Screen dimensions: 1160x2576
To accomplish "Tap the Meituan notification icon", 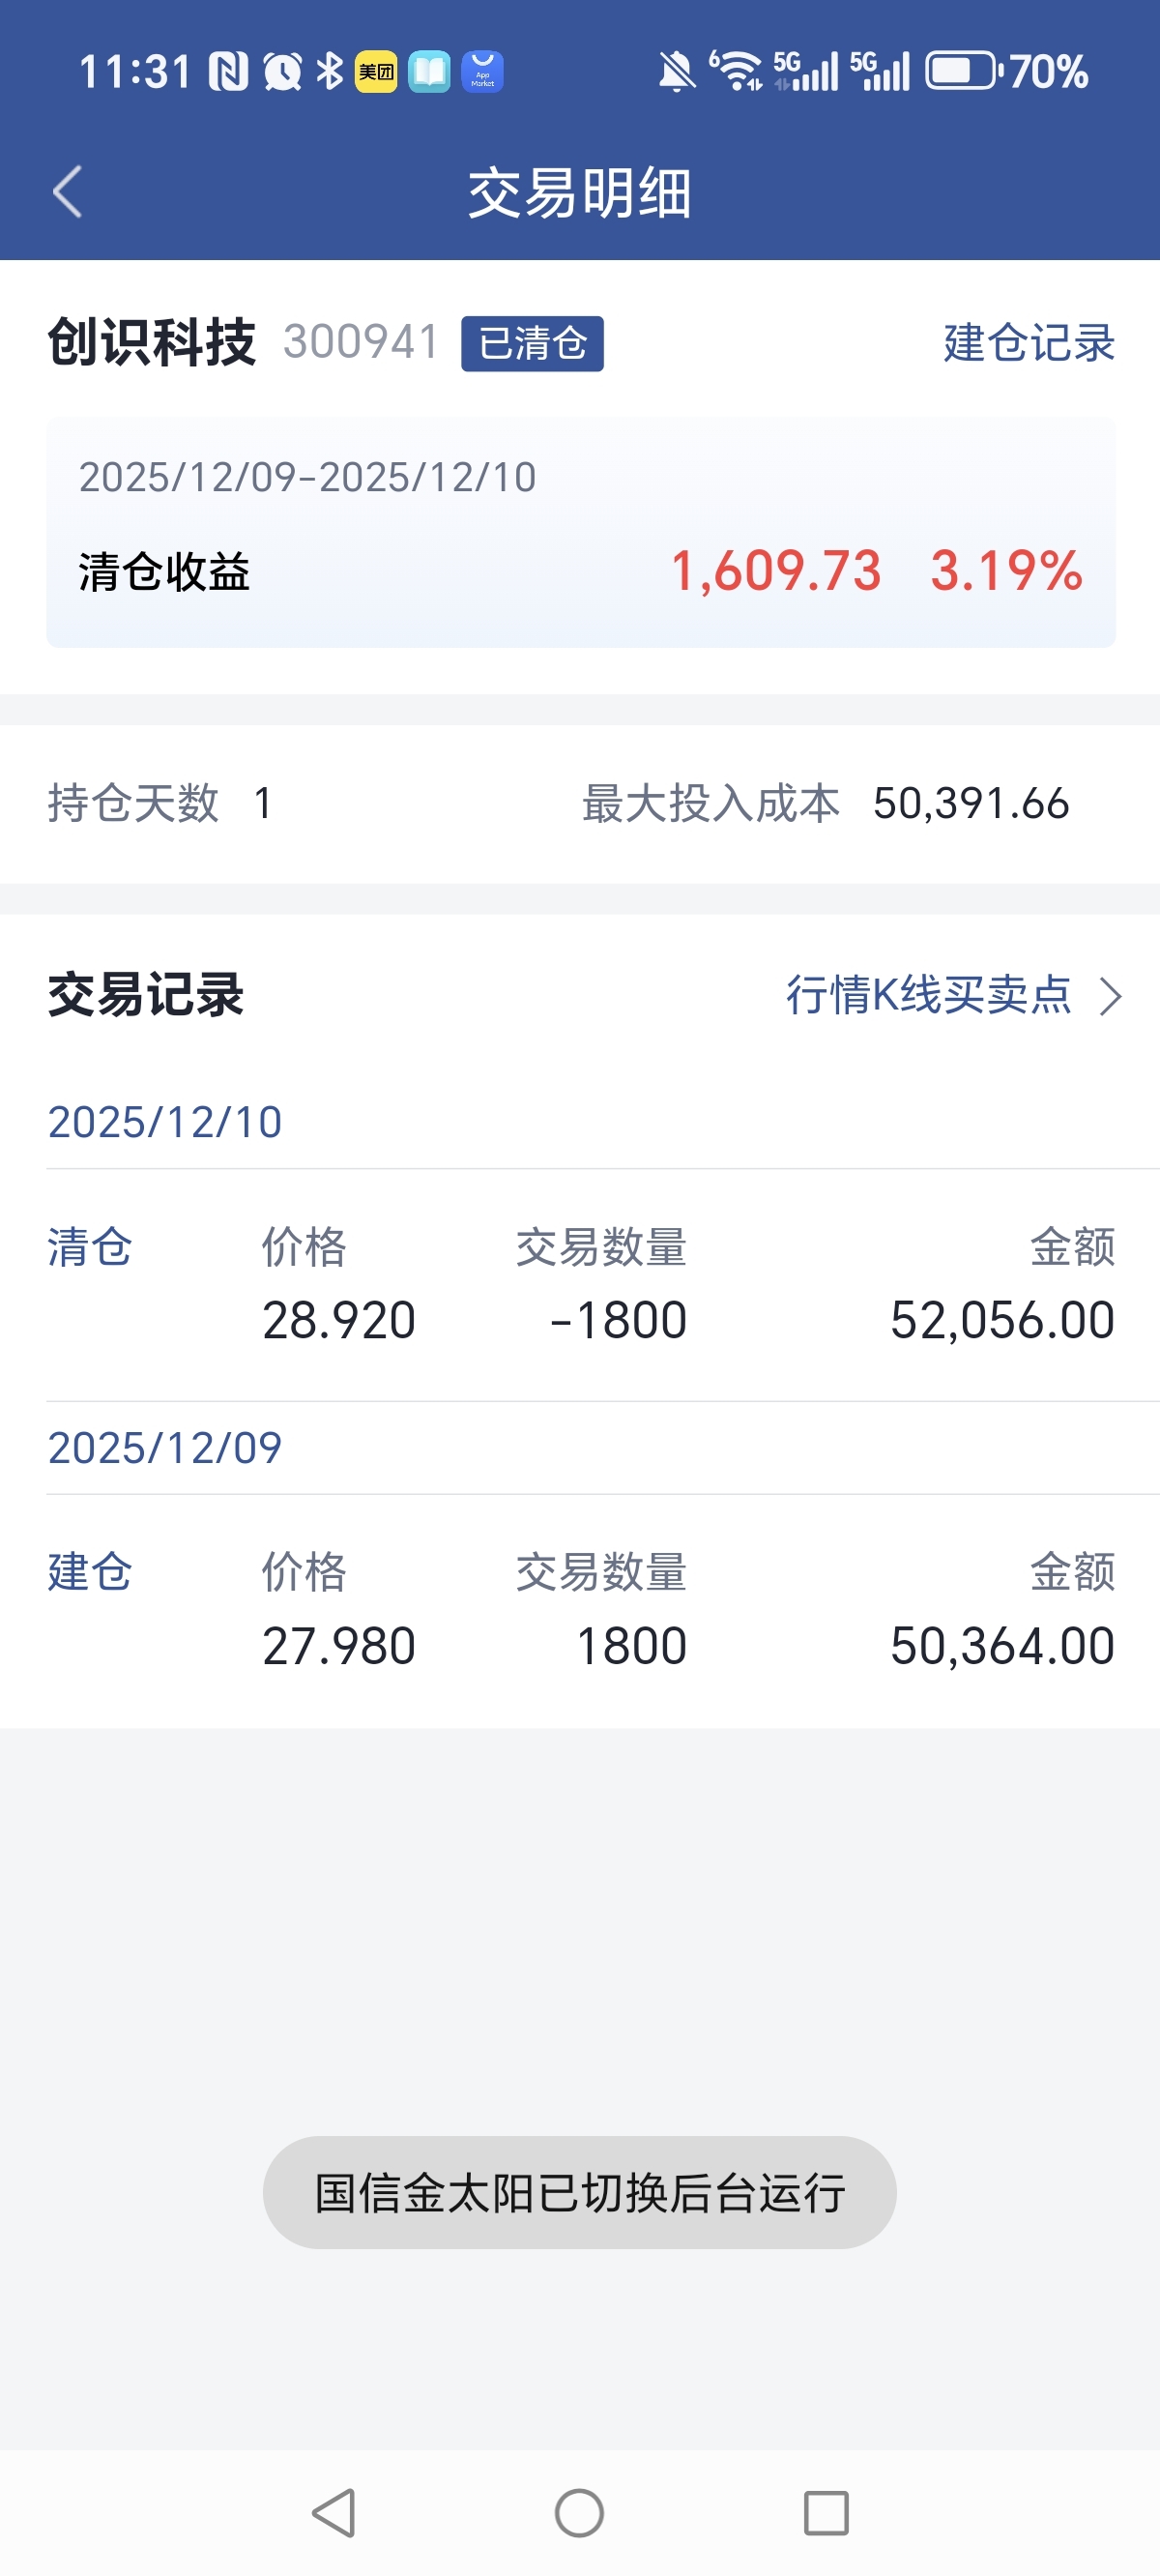I will 376,72.
